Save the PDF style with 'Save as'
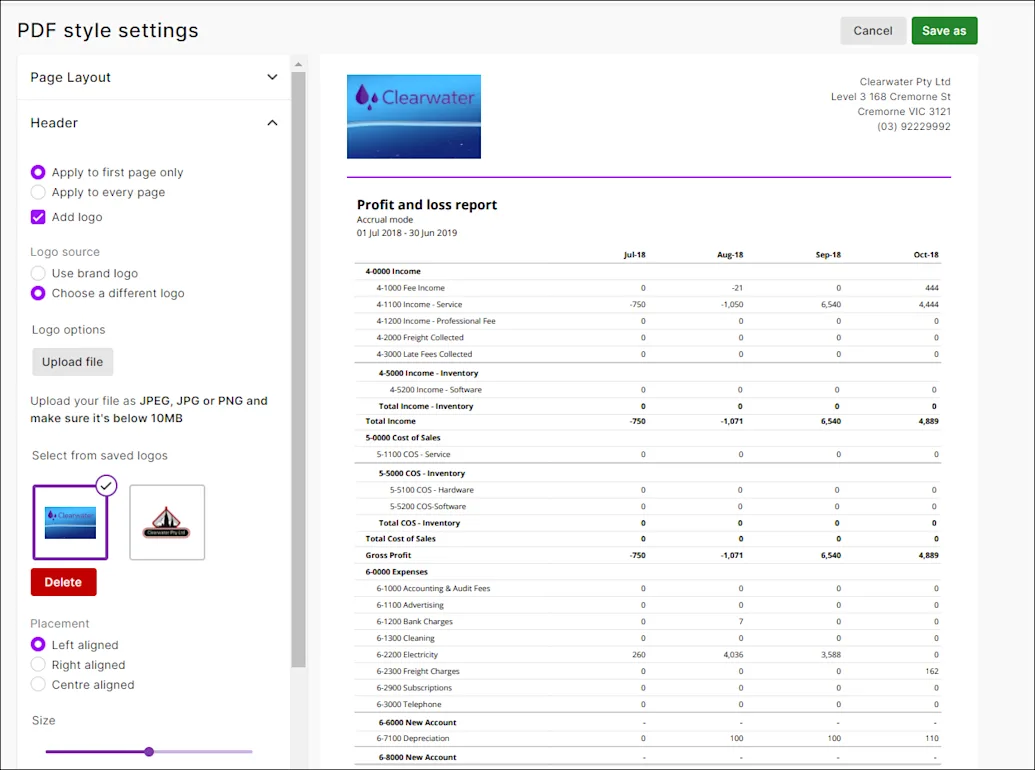The image size is (1035, 770). coord(944,30)
